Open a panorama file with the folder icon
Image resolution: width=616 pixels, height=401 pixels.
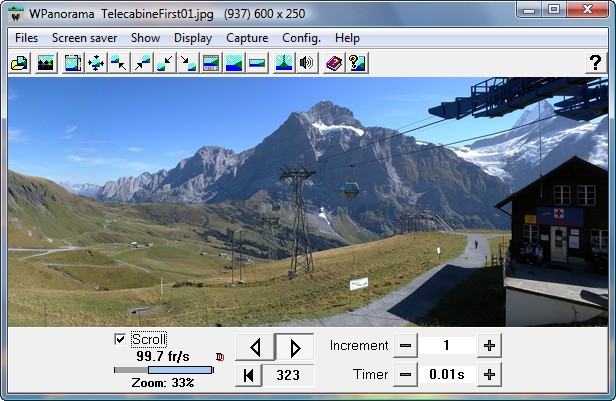pyautogui.click(x=19, y=63)
